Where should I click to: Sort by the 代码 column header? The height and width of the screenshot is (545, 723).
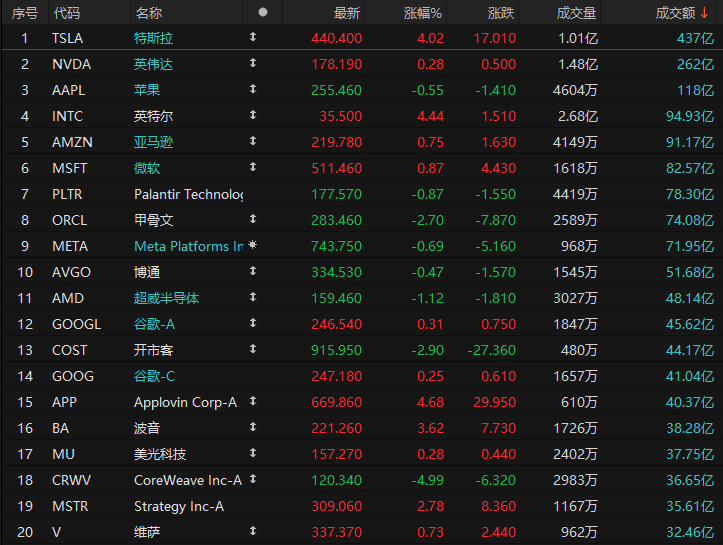click(x=67, y=13)
